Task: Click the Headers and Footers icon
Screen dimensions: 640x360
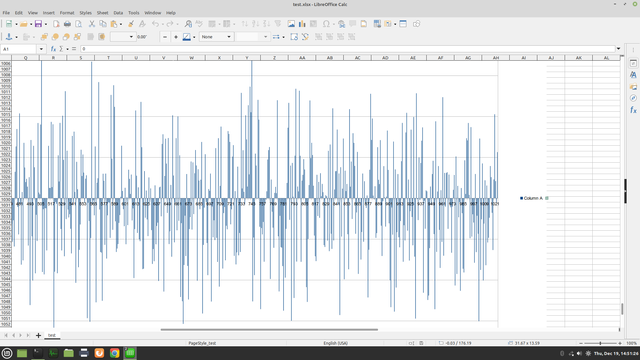Action: (x=363, y=24)
